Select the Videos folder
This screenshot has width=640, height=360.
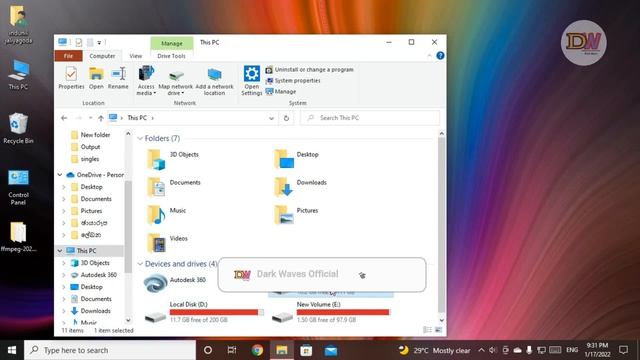click(168, 242)
